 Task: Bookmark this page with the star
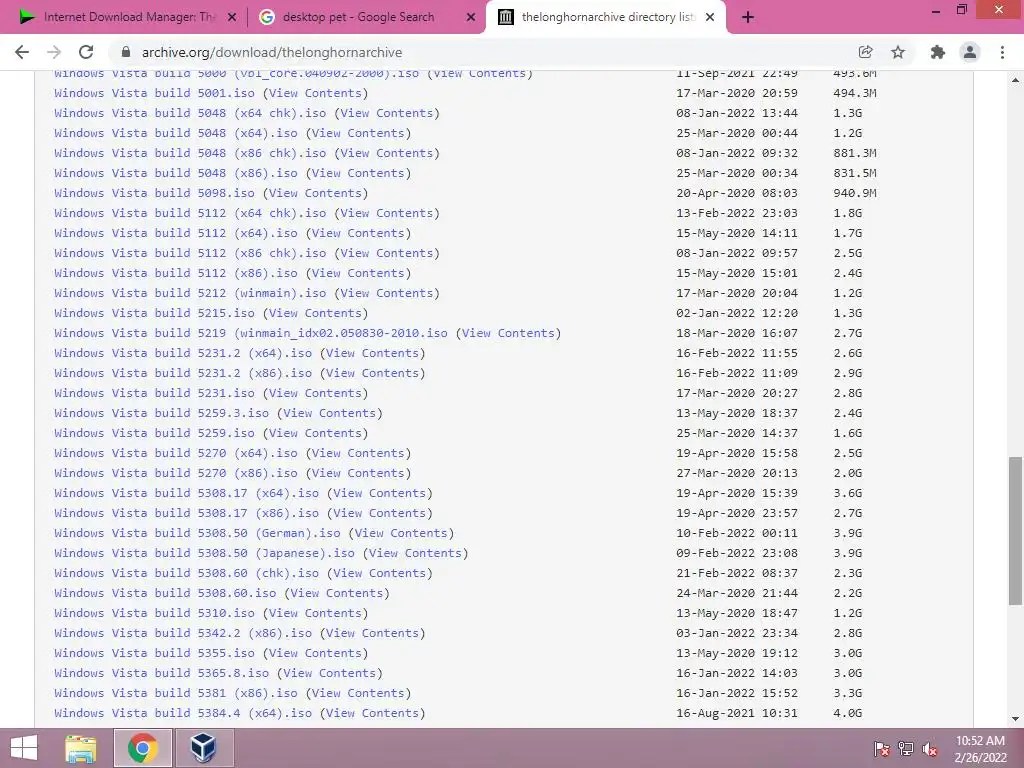[x=898, y=52]
